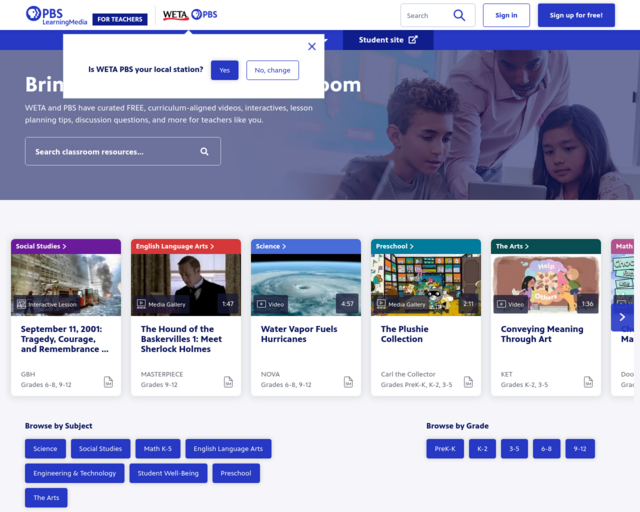Screen dimensions: 640x512
Task: Click the Interactive Lesson badge icon
Action: pos(21,304)
